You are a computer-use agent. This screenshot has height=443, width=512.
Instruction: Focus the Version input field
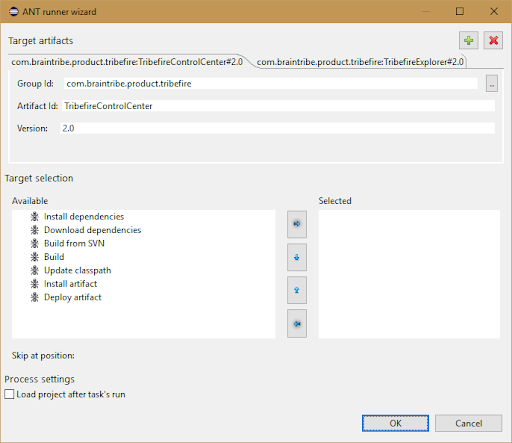[278, 128]
